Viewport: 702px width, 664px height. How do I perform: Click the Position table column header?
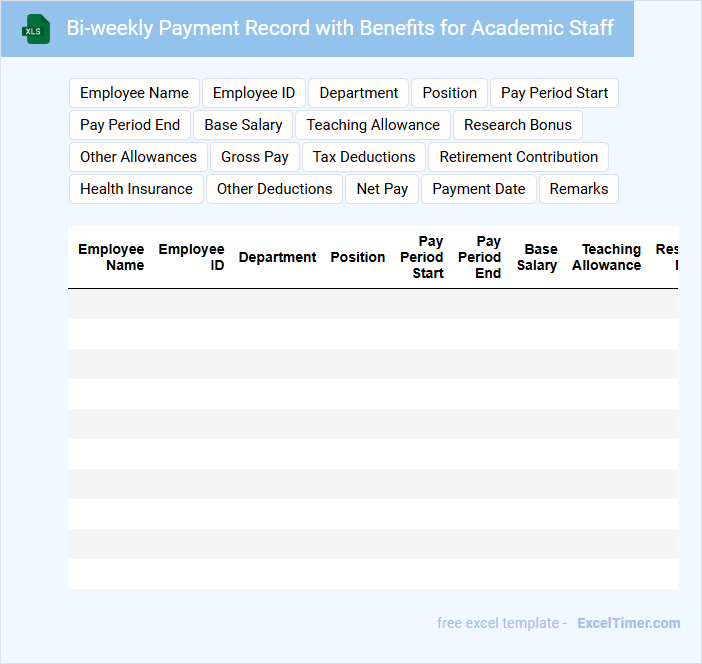click(358, 257)
